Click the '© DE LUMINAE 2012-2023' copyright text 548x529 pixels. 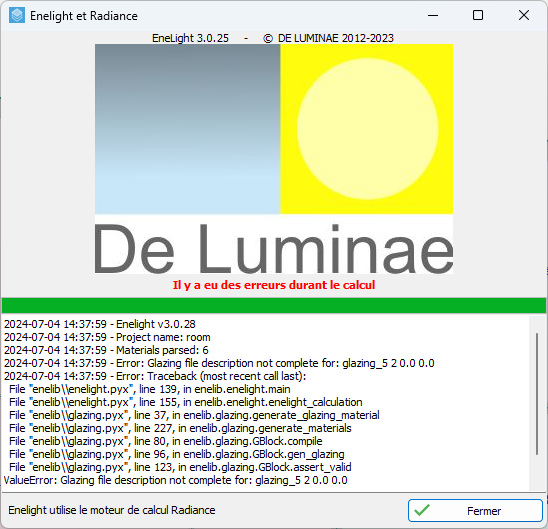pyautogui.click(x=329, y=38)
